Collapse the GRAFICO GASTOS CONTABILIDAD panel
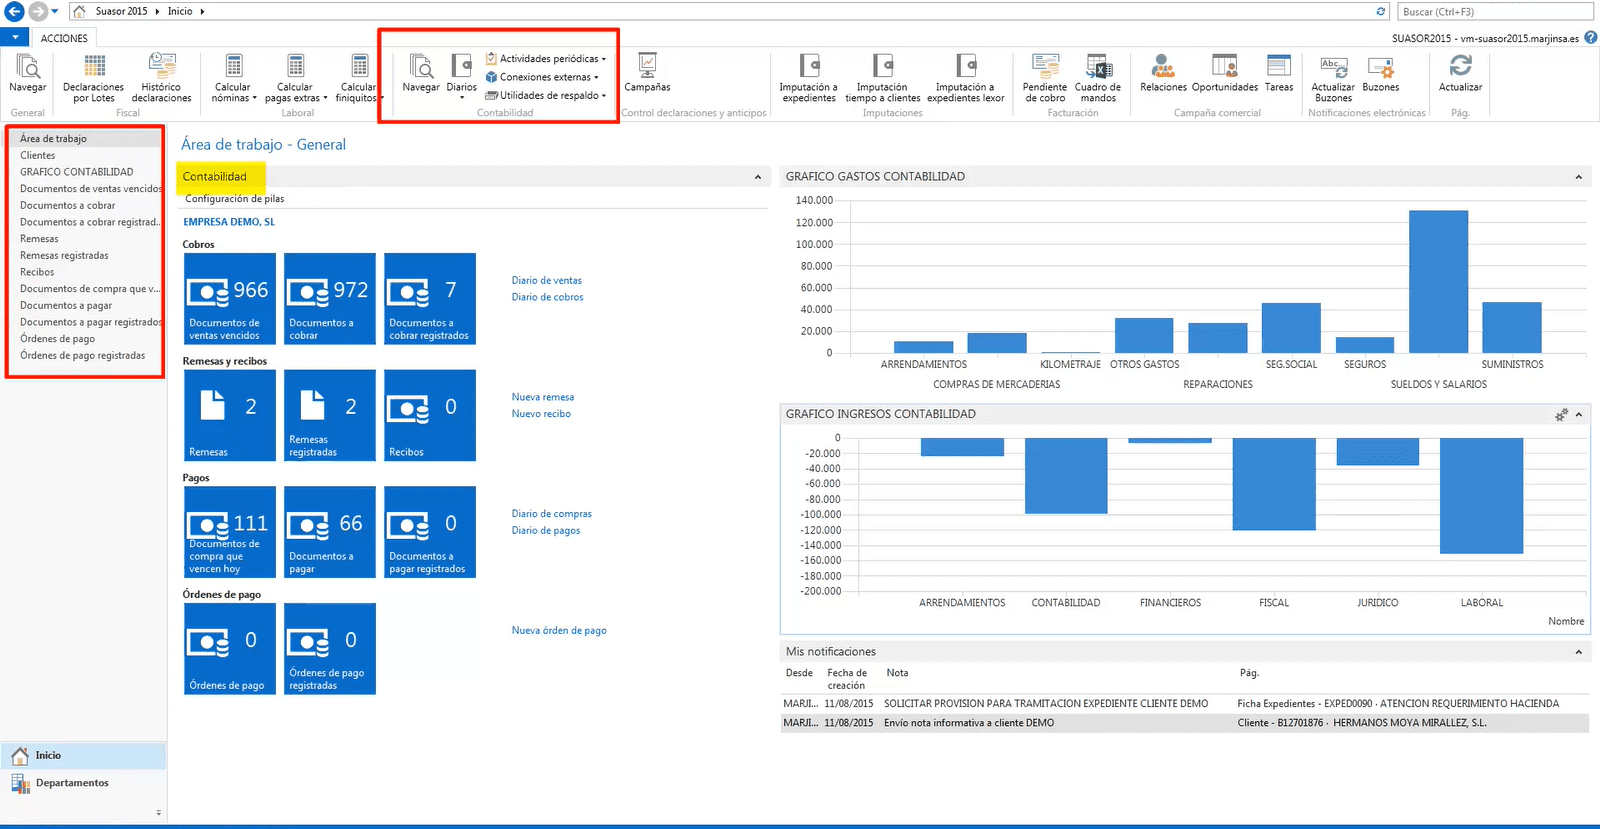This screenshot has width=1600, height=829. tap(1579, 177)
